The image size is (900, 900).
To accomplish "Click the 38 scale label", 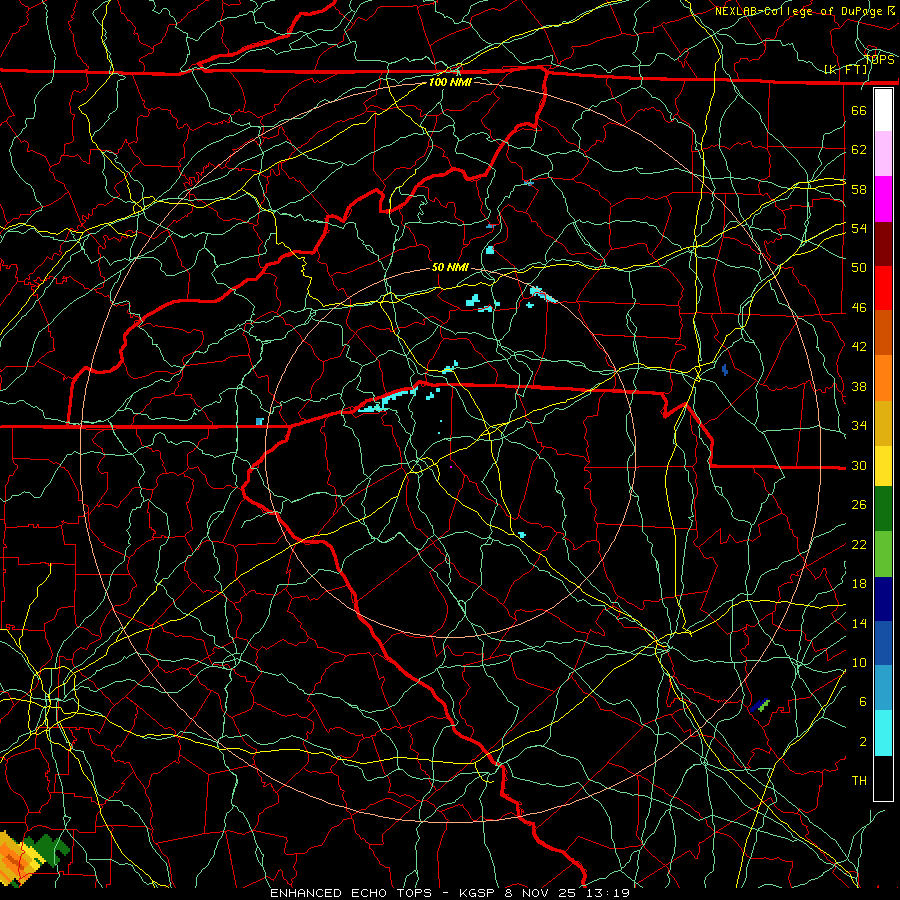I will click(859, 386).
